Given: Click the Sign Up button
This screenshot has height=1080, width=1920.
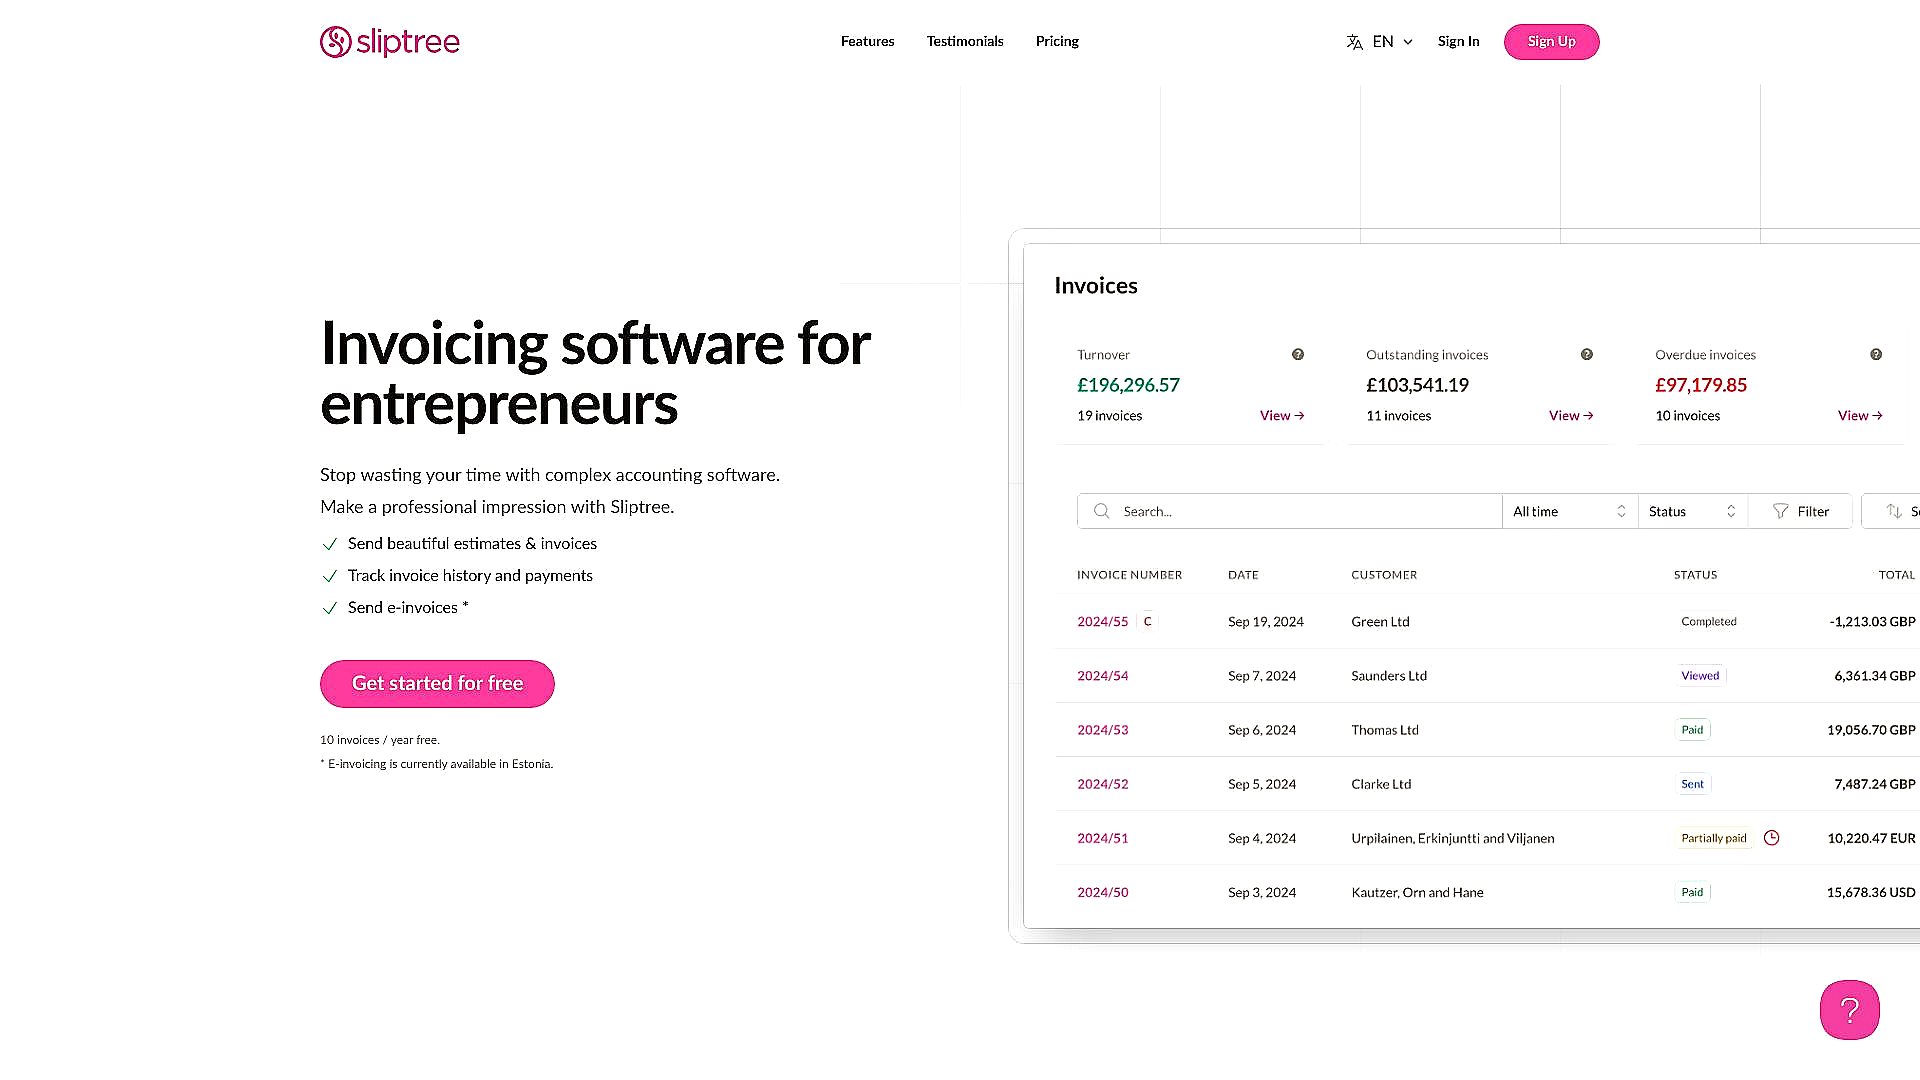Looking at the screenshot, I should [x=1551, y=42].
